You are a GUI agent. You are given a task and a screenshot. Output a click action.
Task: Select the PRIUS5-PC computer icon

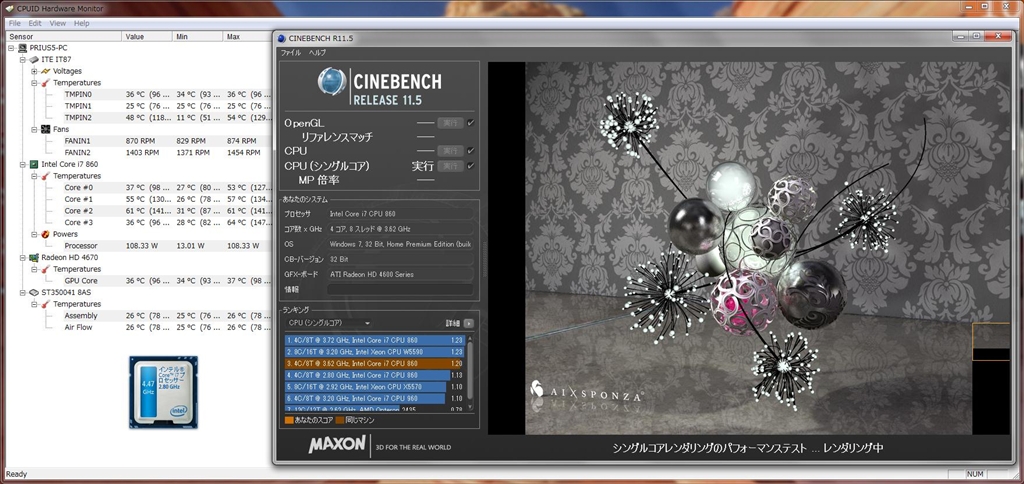click(x=22, y=48)
